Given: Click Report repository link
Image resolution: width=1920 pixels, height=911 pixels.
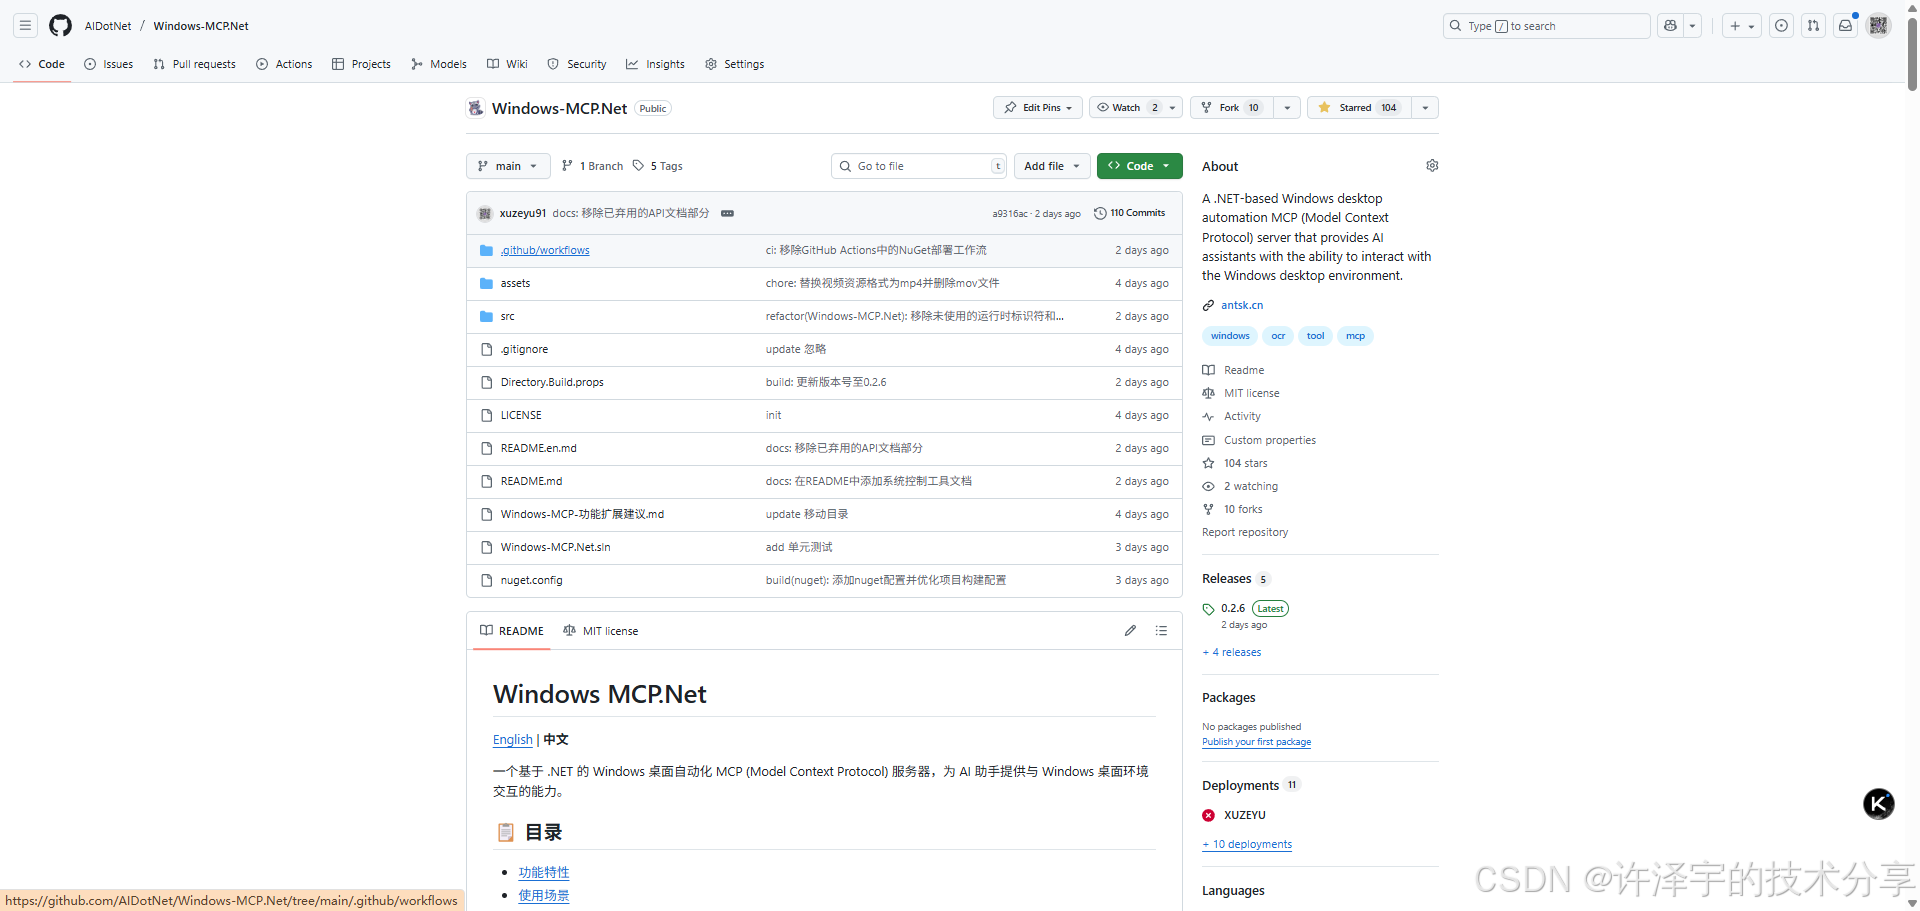Looking at the screenshot, I should point(1245,532).
